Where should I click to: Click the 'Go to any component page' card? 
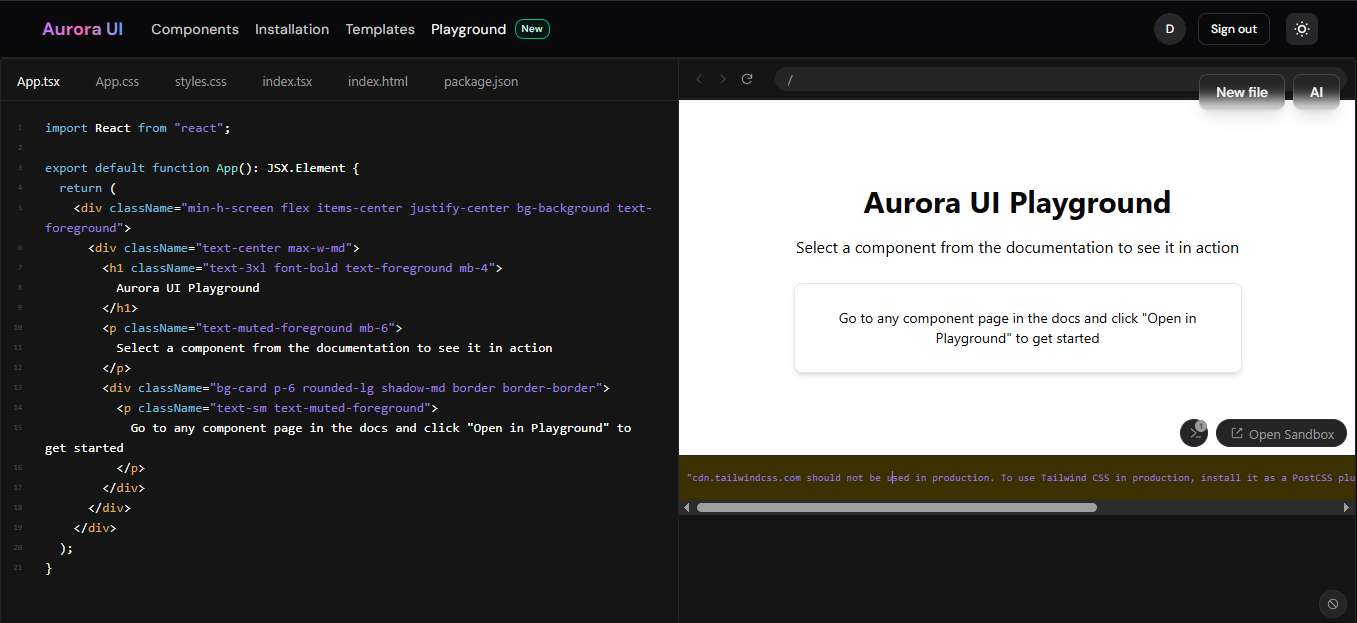pyautogui.click(x=1017, y=328)
